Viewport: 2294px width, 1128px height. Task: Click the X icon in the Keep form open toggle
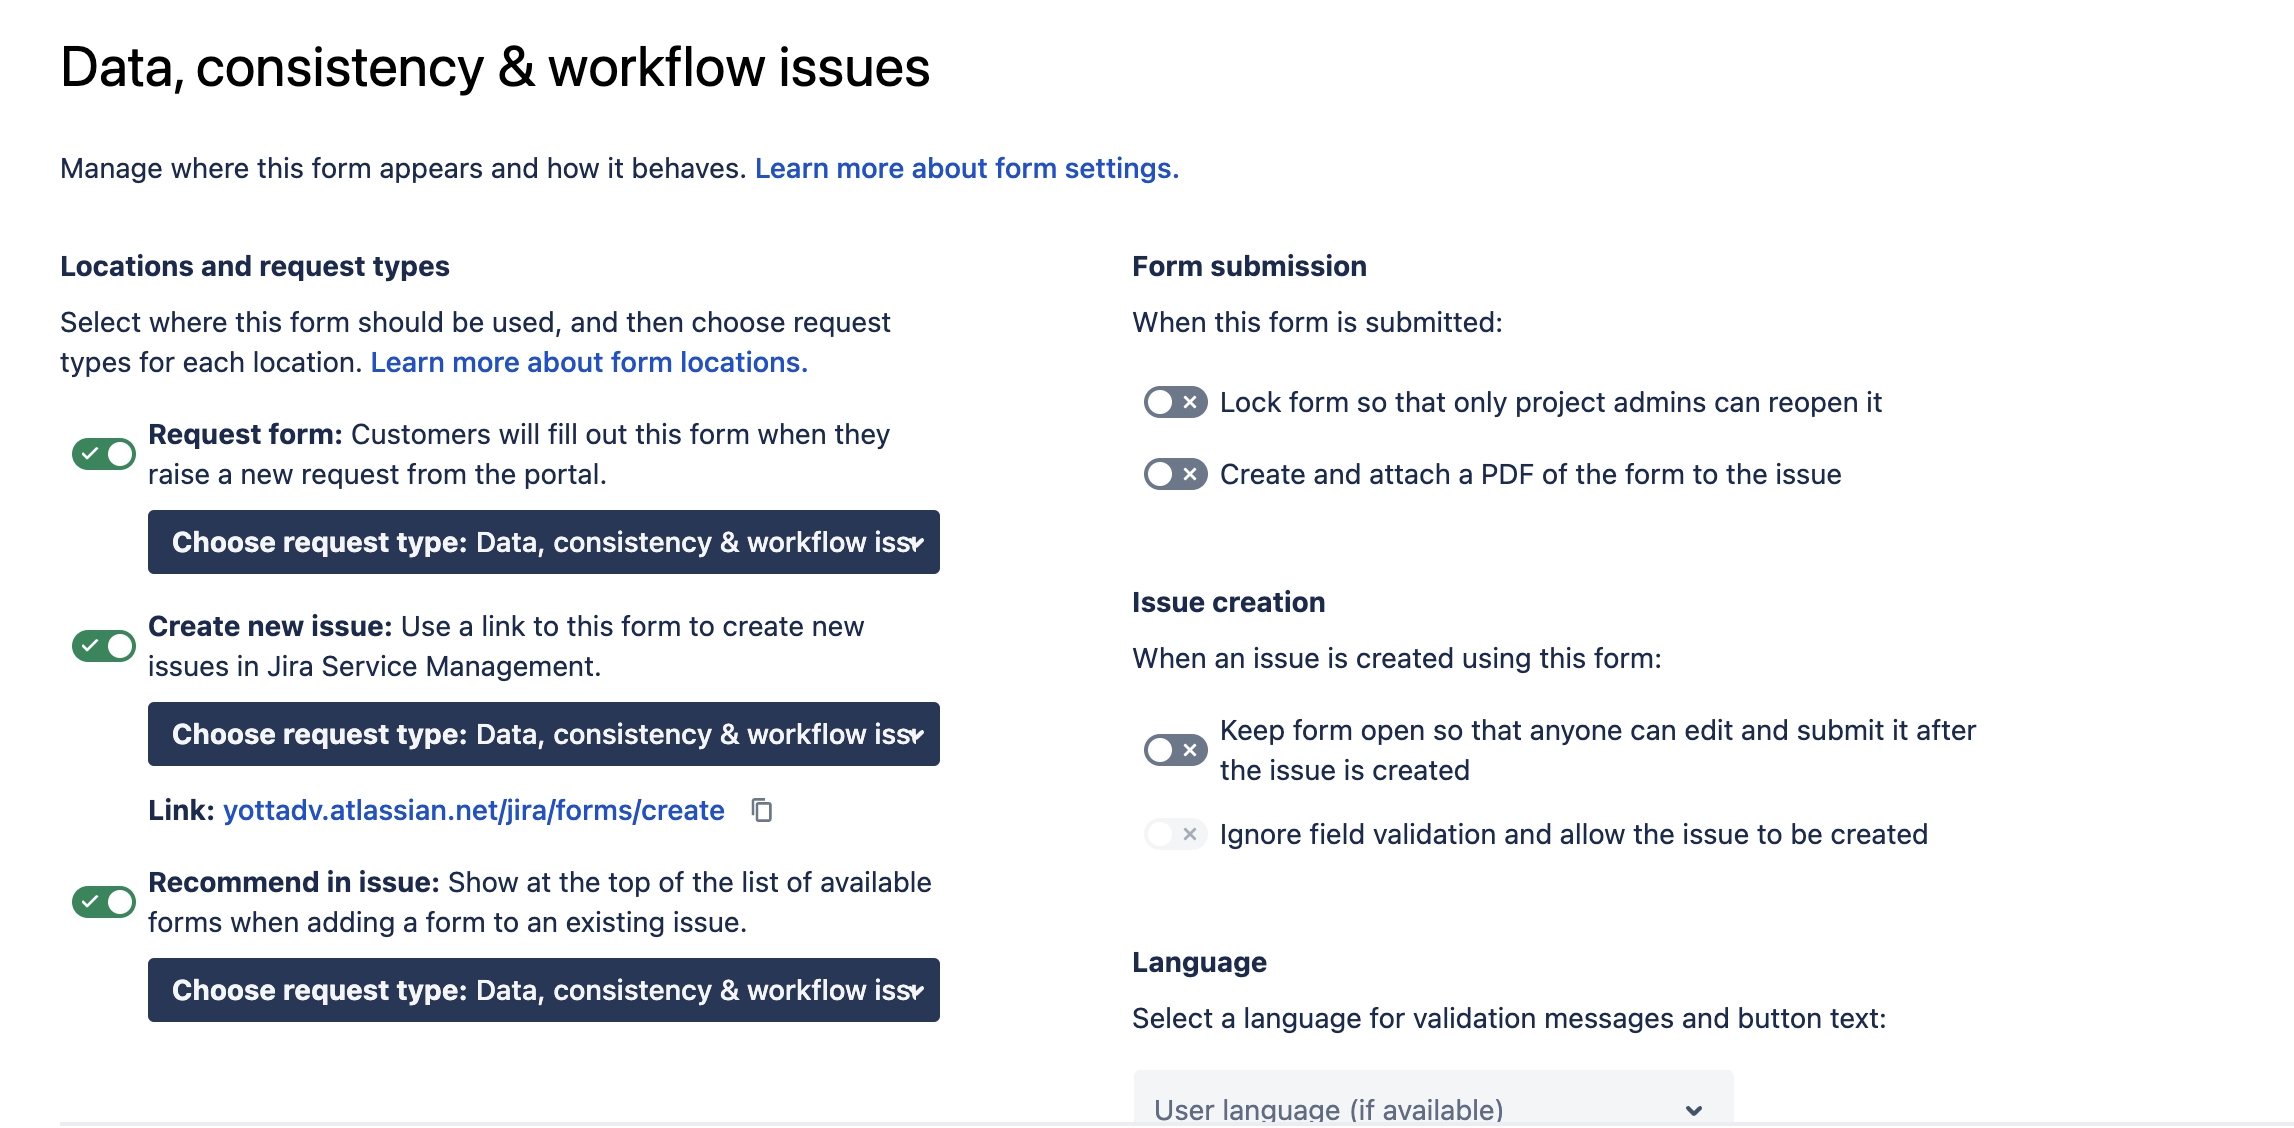click(1190, 748)
